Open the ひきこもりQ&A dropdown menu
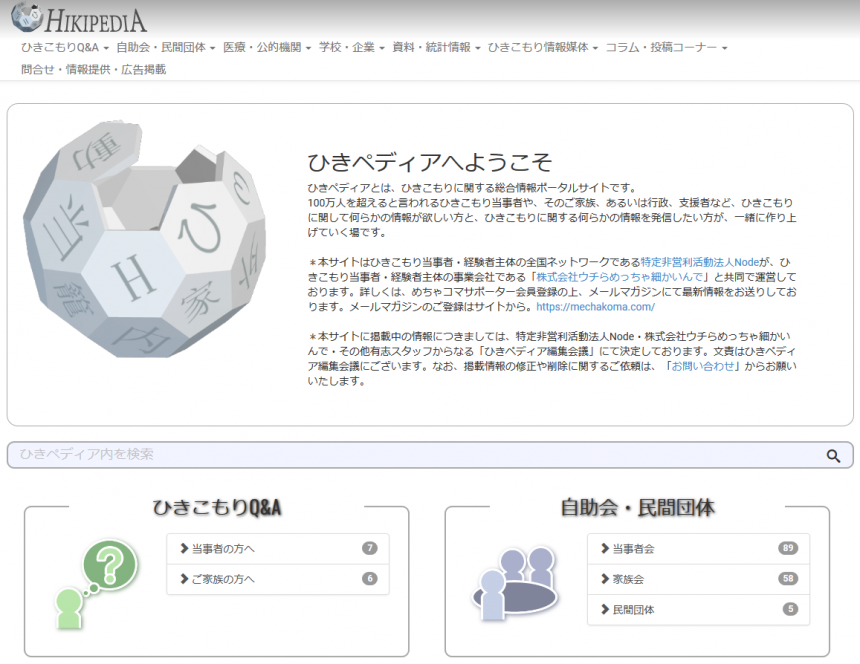 coord(65,47)
